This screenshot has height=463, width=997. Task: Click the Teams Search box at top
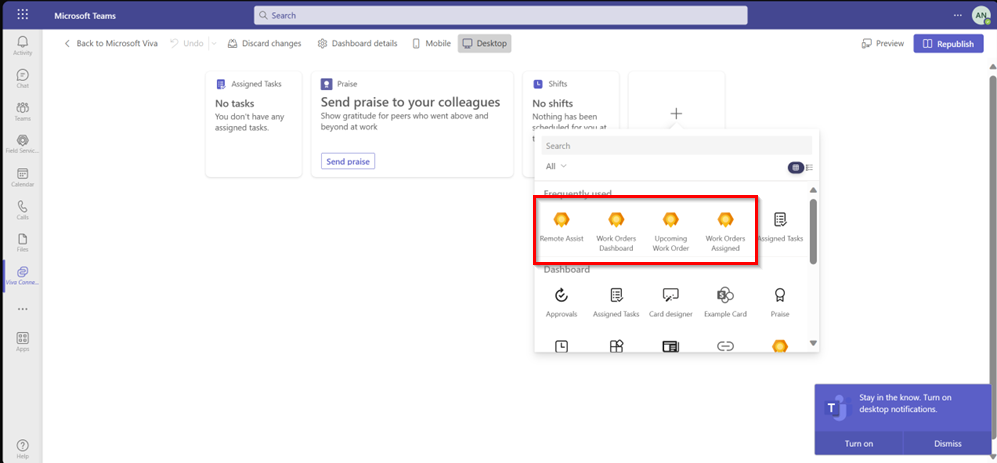point(500,15)
